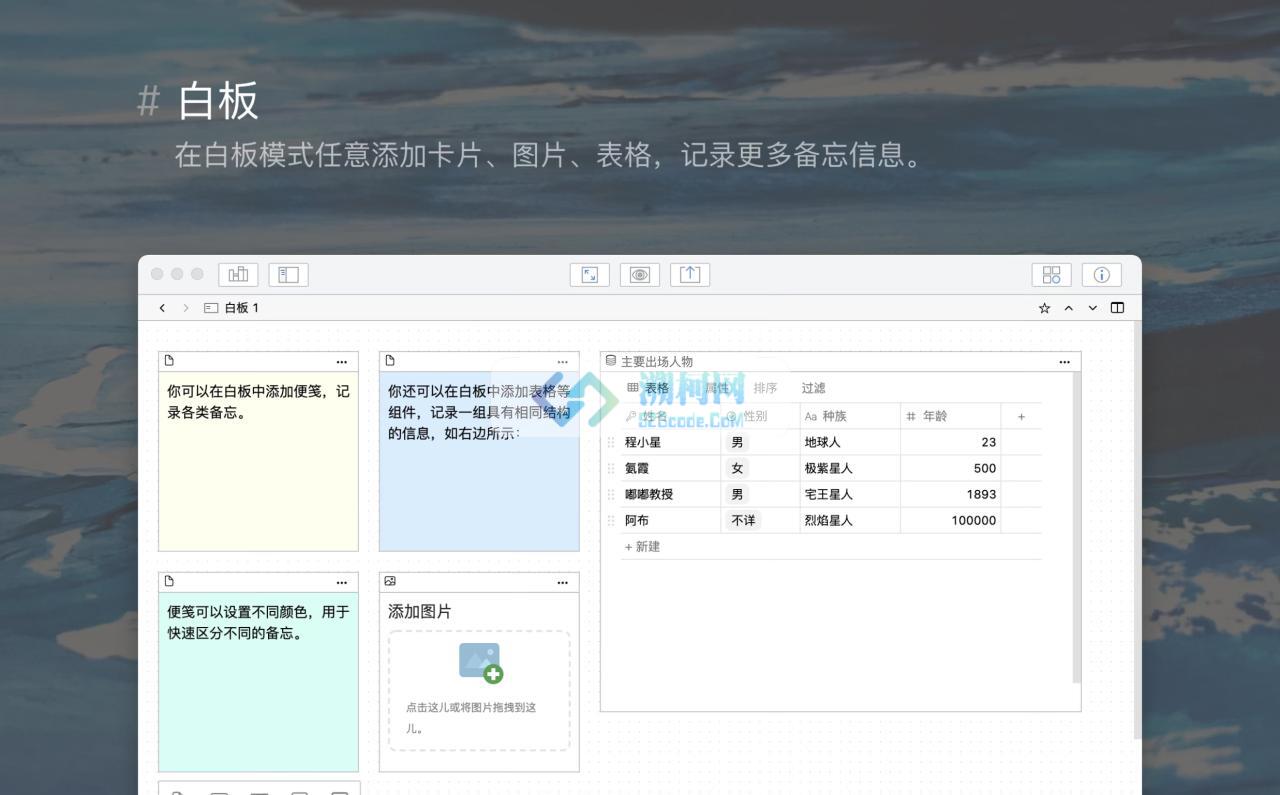Click the yellow note text area
This screenshot has height=795, width=1280.
[258, 461]
